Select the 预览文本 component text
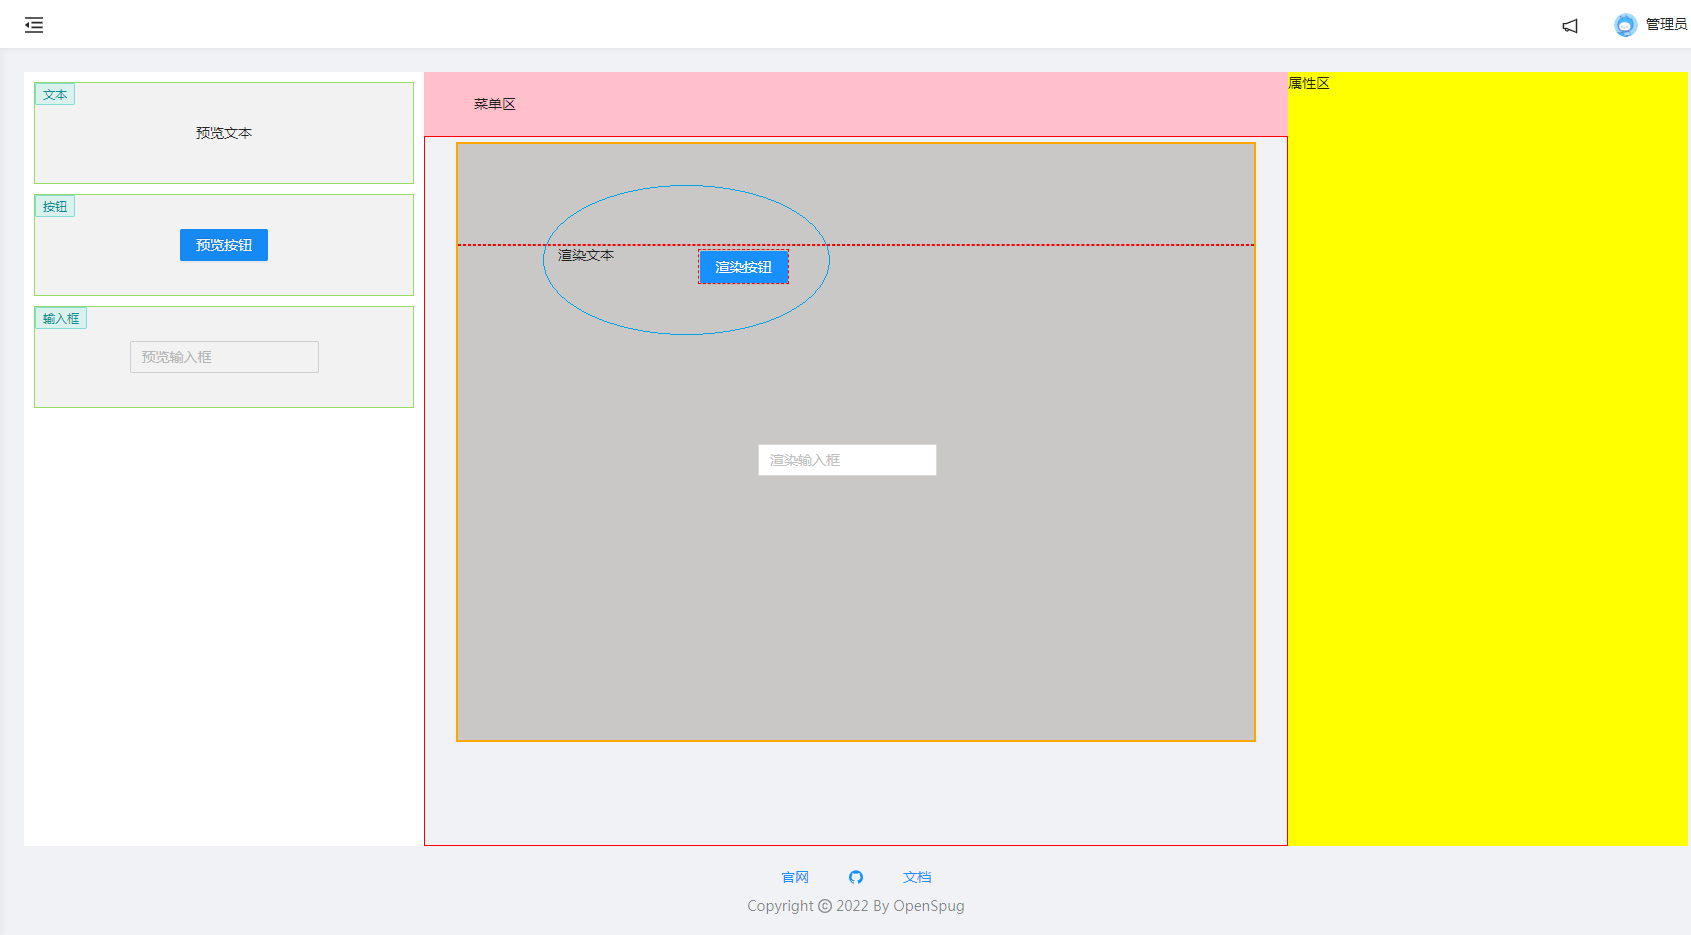Image resolution: width=1691 pixels, height=935 pixels. pyautogui.click(x=224, y=133)
